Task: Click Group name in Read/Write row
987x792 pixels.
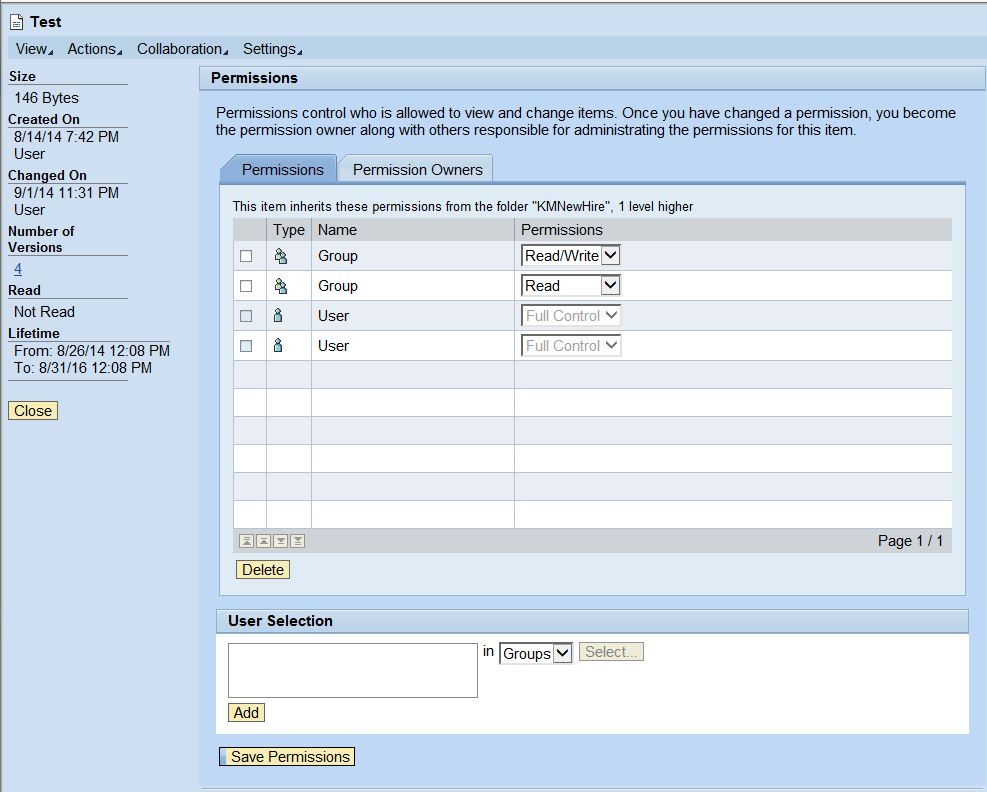Action: [337, 256]
